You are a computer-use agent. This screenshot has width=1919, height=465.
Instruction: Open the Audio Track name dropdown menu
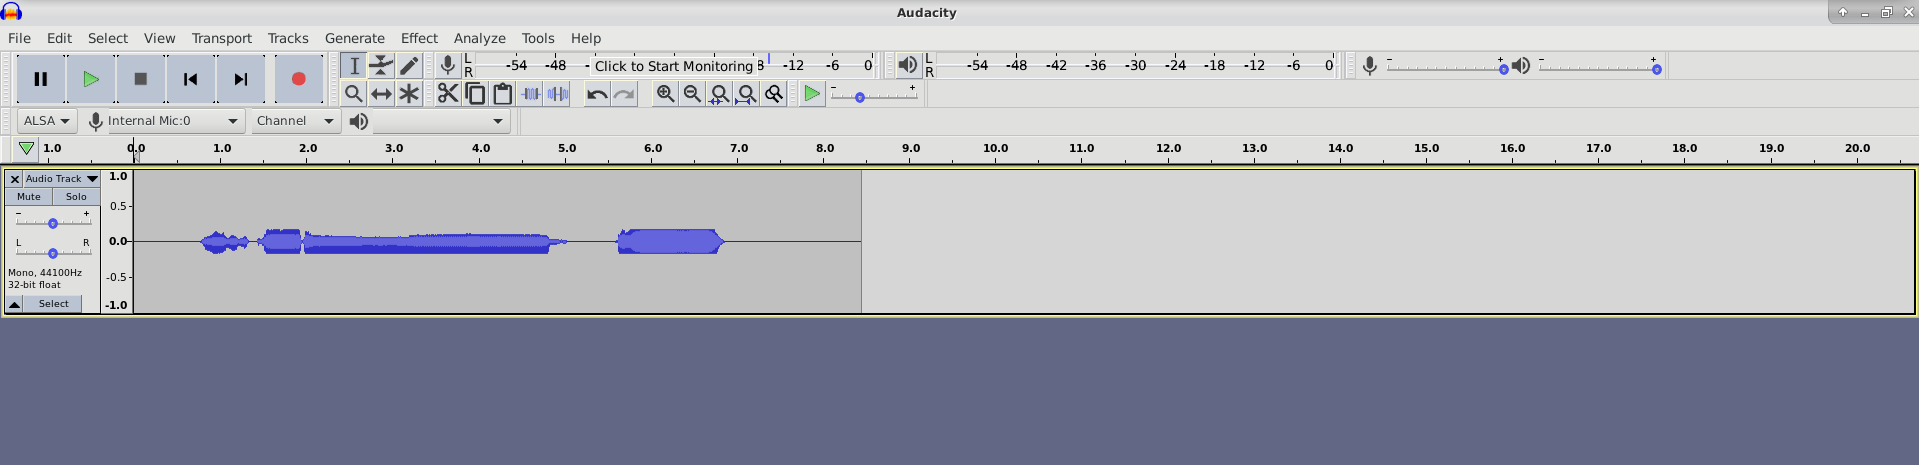tap(62, 179)
